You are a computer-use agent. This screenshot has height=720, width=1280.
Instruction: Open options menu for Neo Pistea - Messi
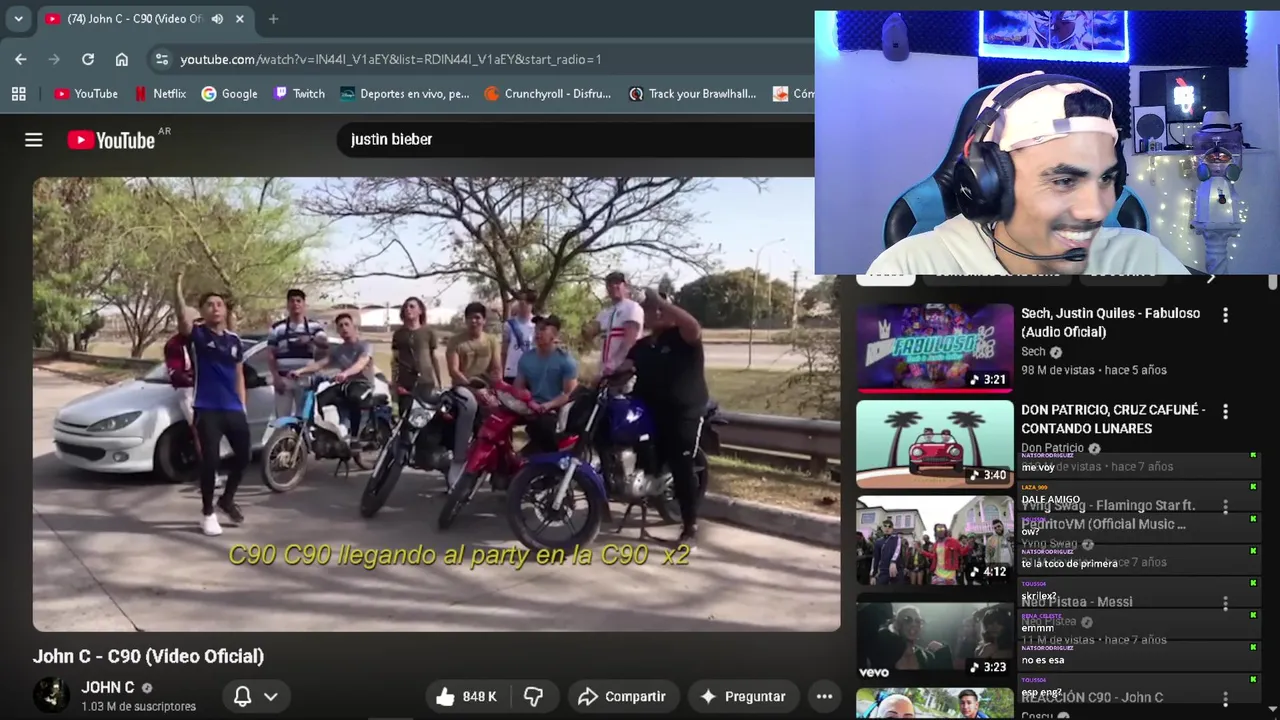(x=1225, y=603)
